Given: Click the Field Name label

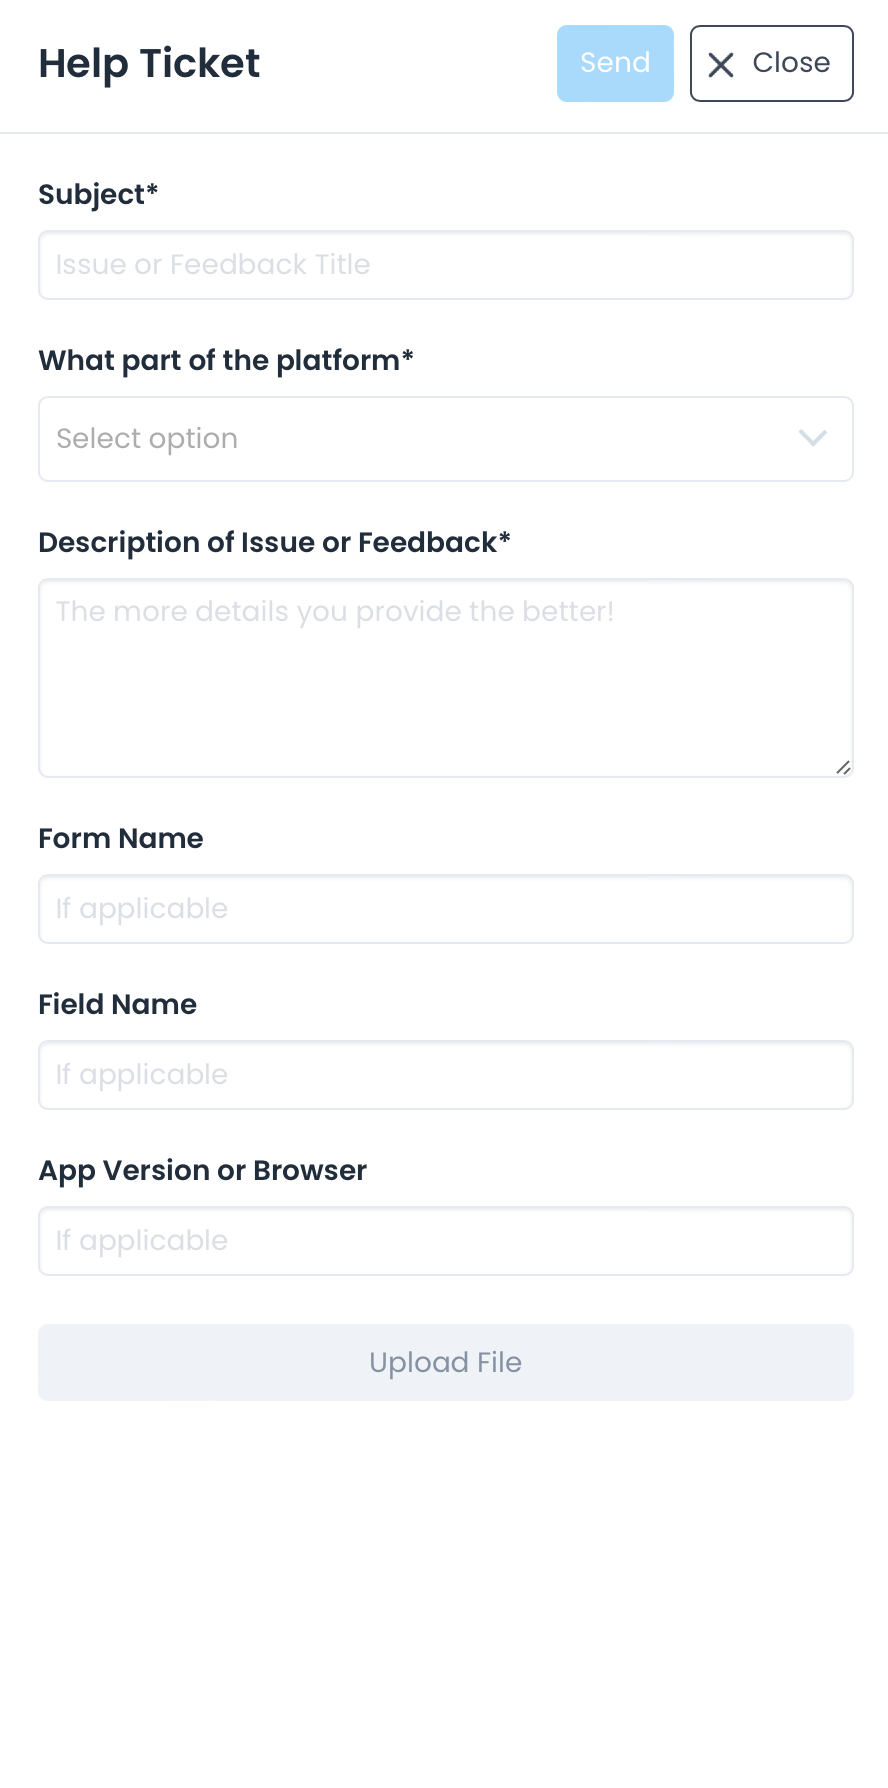Looking at the screenshot, I should coord(118,1004).
